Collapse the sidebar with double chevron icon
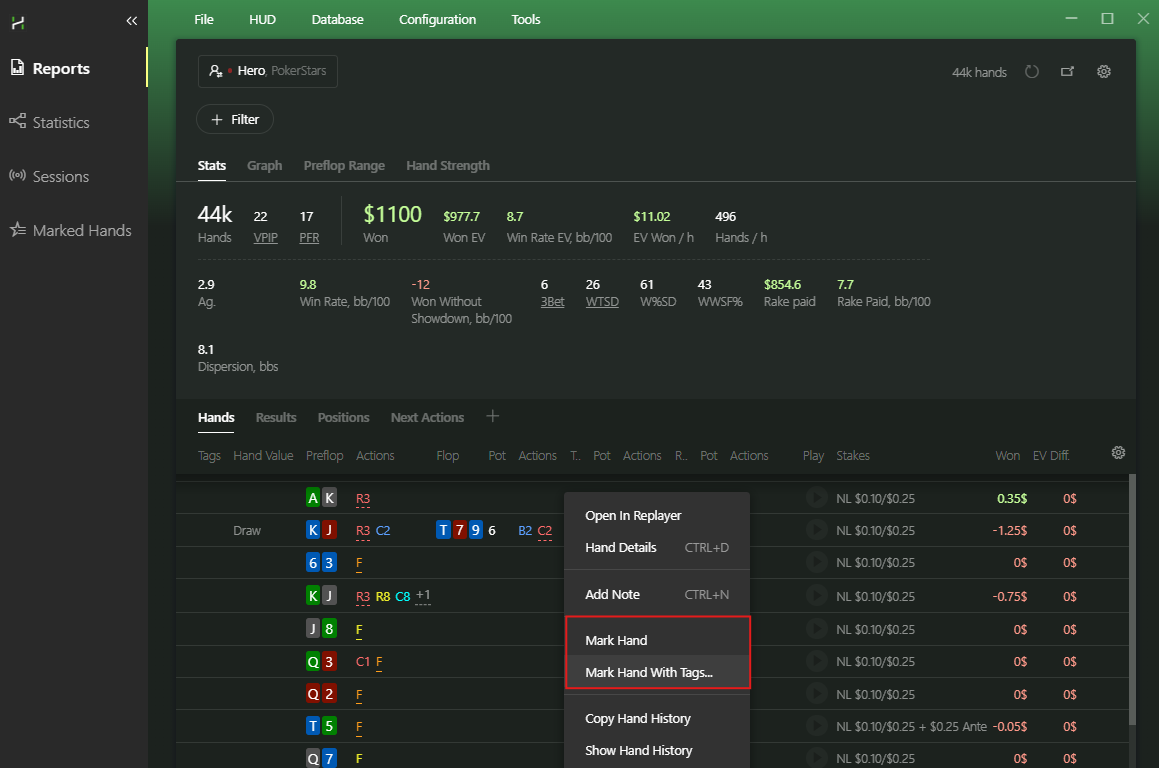The width and height of the screenshot is (1159, 768). (132, 21)
